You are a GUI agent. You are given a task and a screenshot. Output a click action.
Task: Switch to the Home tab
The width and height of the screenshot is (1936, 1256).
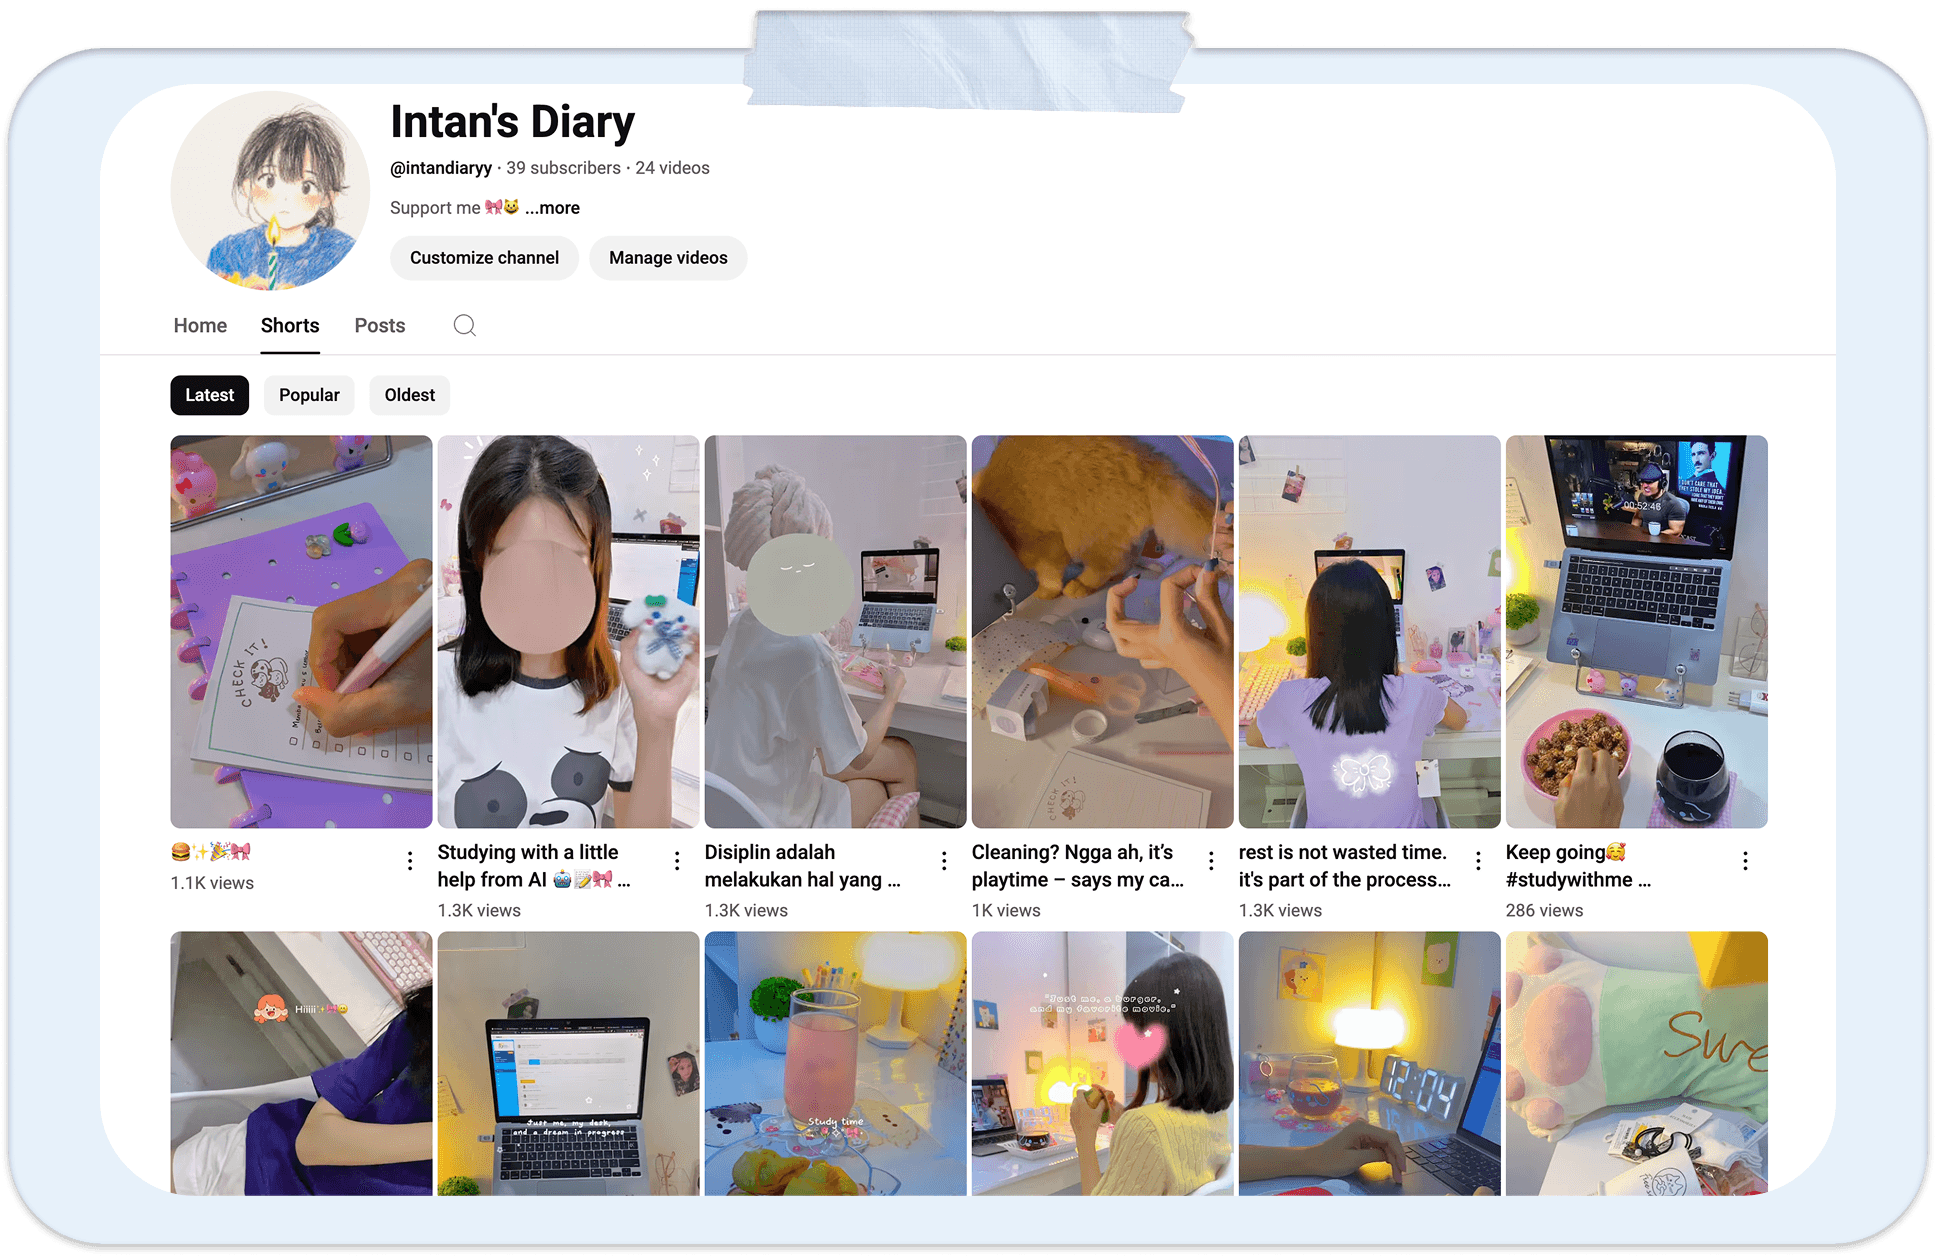click(x=200, y=326)
